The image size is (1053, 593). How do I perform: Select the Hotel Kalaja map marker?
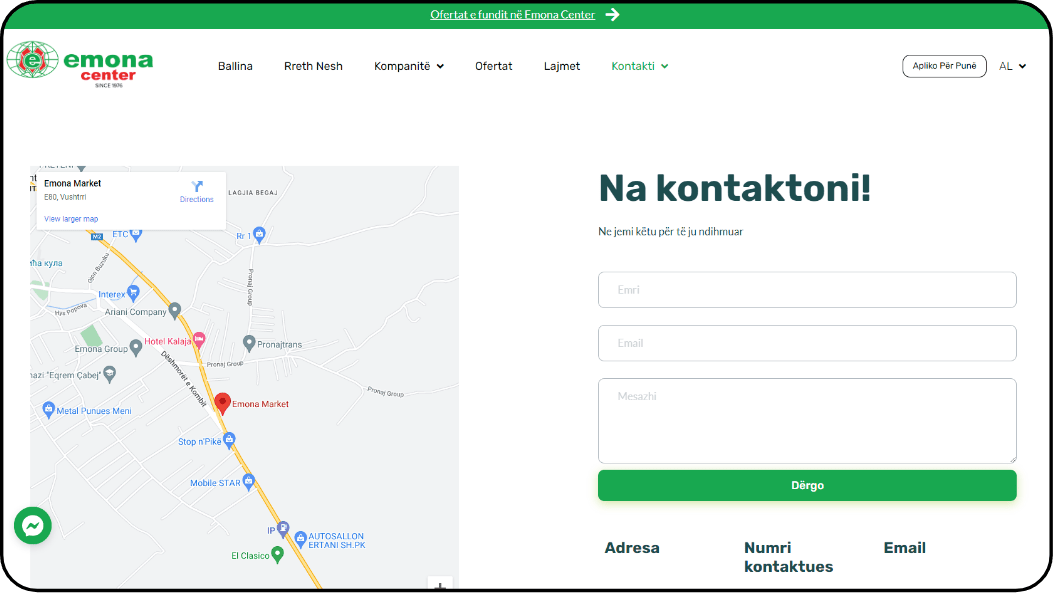click(x=199, y=341)
